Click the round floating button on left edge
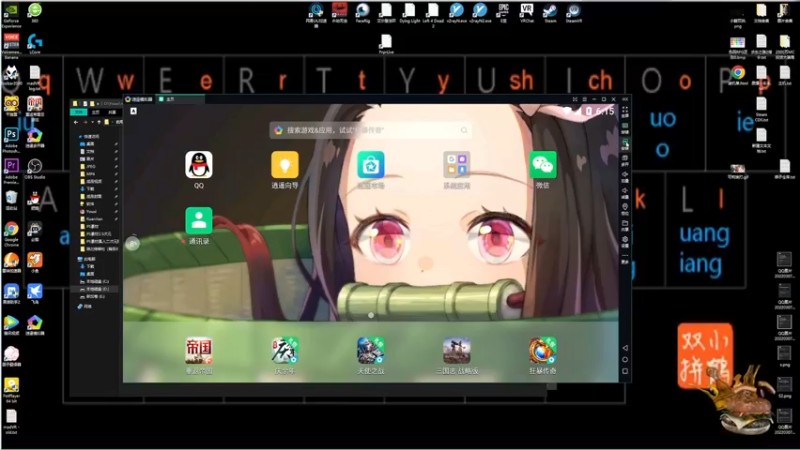The width and height of the screenshot is (800, 450). pos(132,243)
